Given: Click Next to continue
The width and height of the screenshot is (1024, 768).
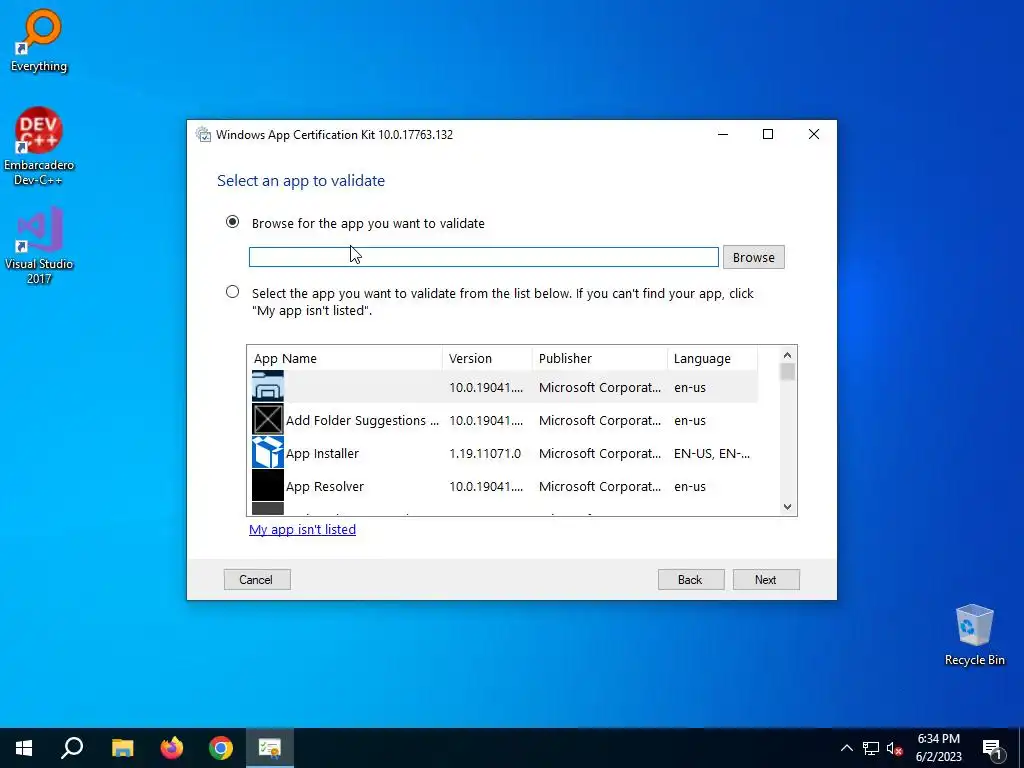Looking at the screenshot, I should click(766, 579).
